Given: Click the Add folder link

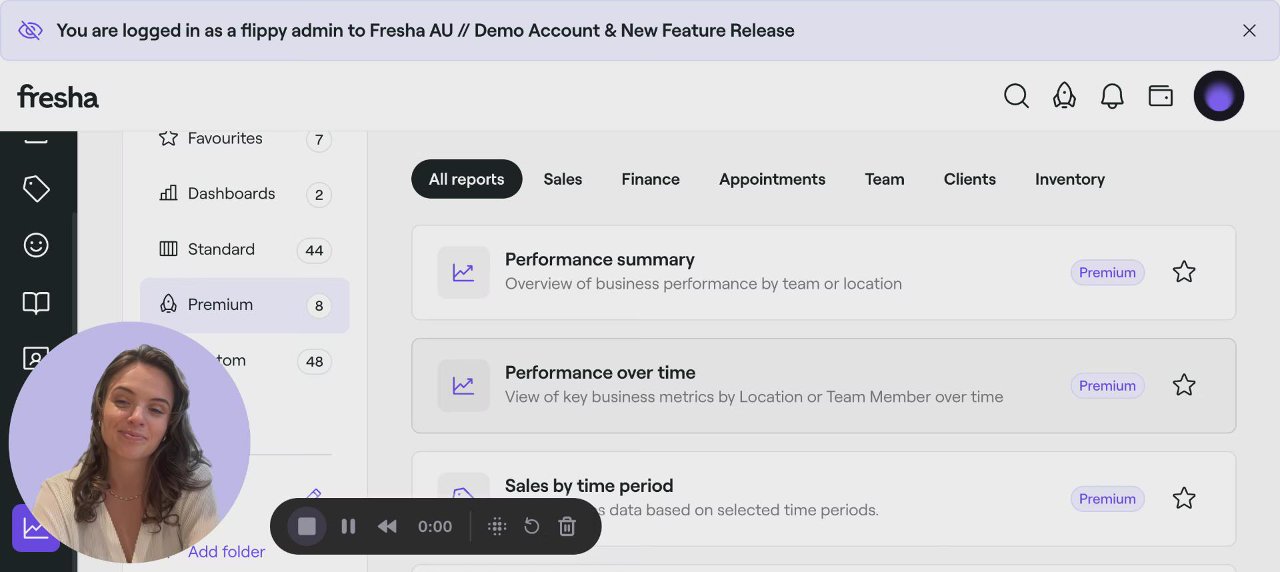Looking at the screenshot, I should [227, 552].
